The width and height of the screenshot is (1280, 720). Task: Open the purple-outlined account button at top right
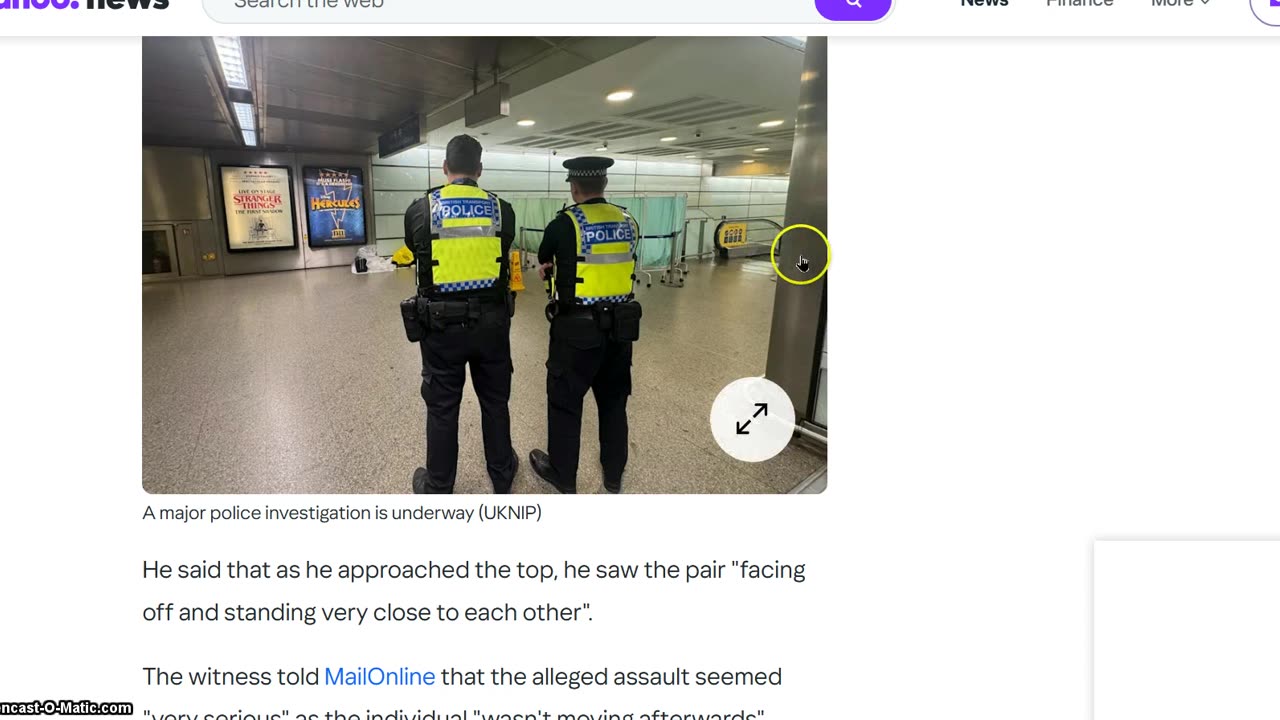[1266, 8]
